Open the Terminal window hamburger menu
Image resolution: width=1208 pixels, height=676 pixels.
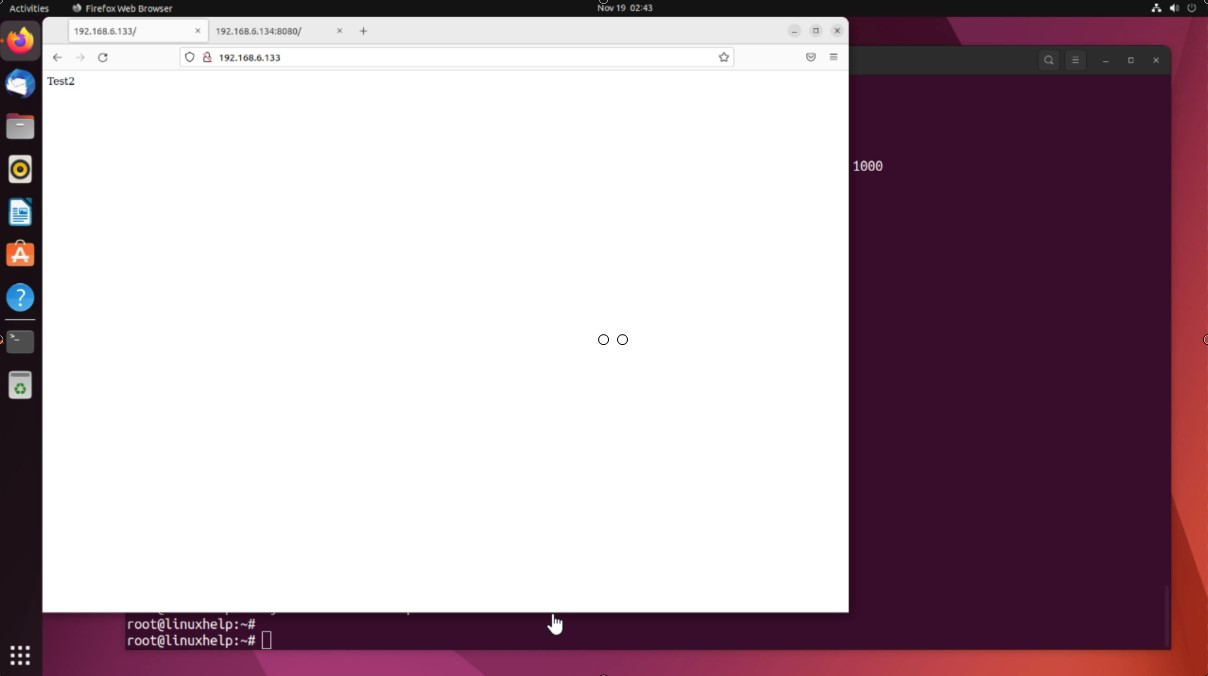[1075, 60]
